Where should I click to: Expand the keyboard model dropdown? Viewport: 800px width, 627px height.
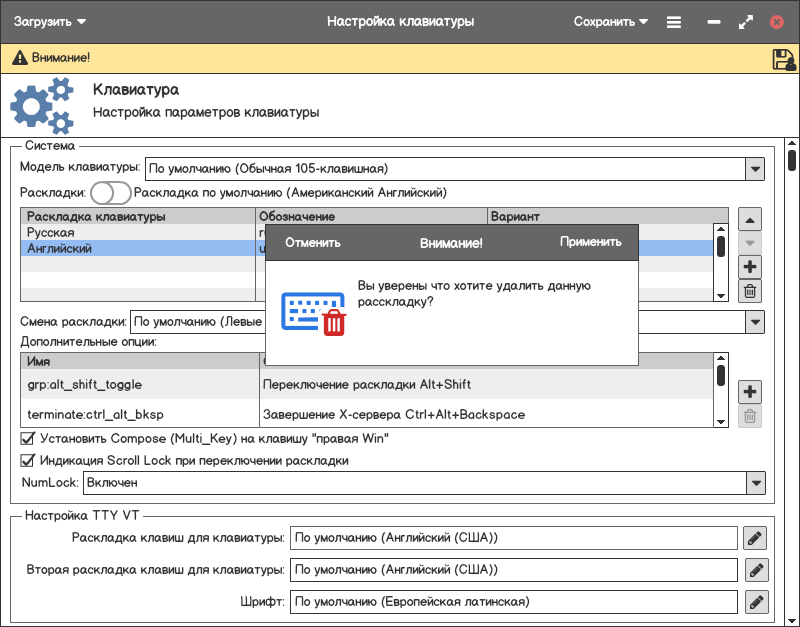(755, 169)
